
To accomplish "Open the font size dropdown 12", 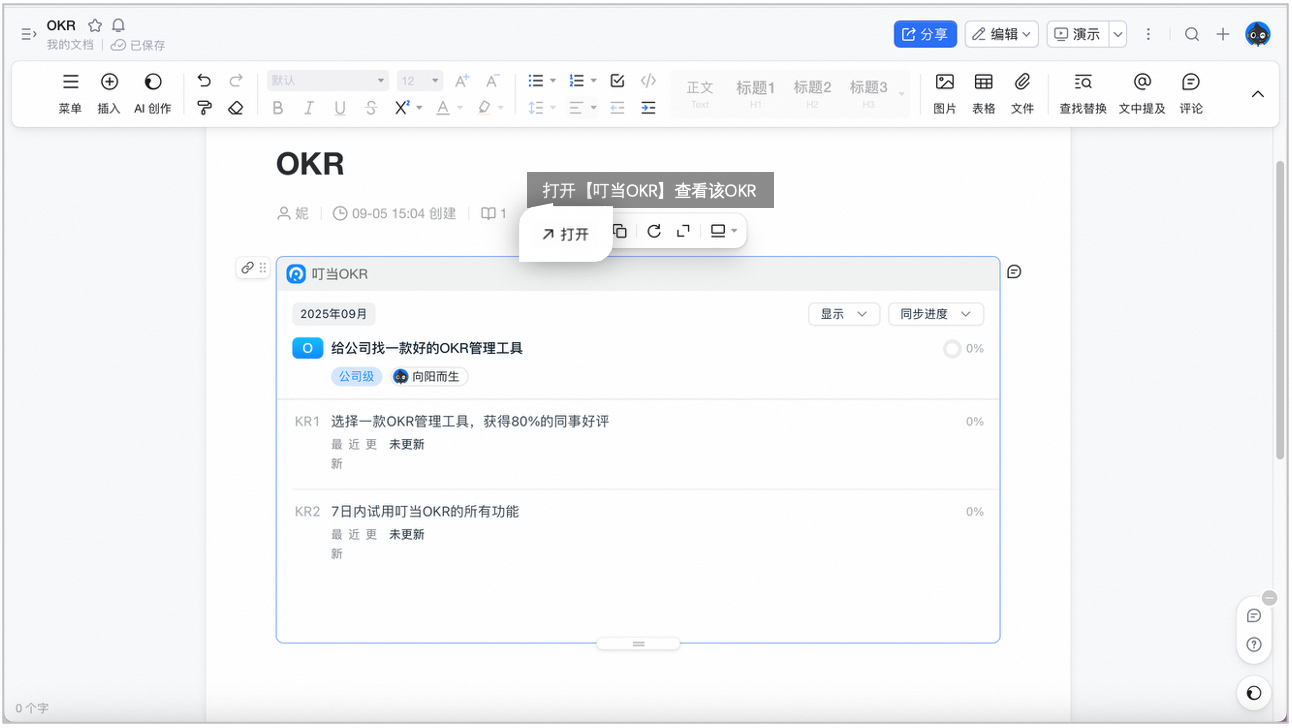I will tap(420, 81).
